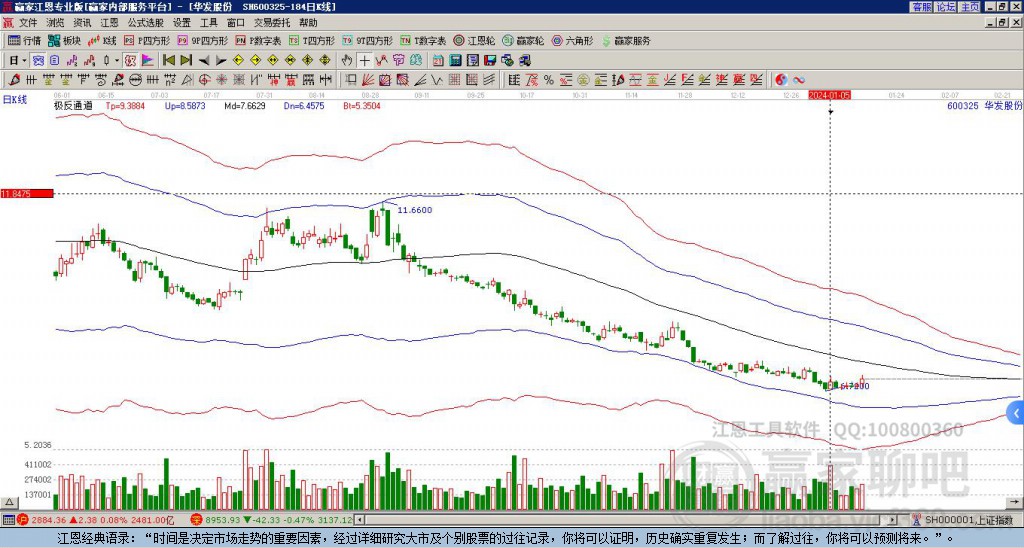Click the SH000001 上证指数 status entry
Viewport: 1024px width, 548px height.
click(968, 520)
